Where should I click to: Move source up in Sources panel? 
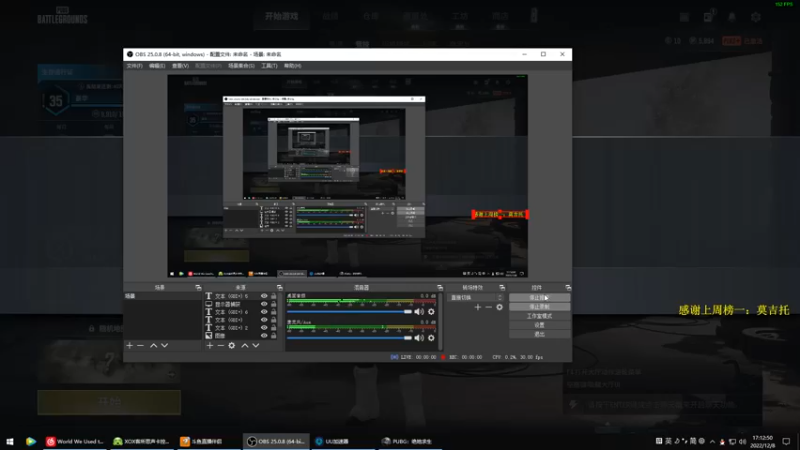(245, 345)
